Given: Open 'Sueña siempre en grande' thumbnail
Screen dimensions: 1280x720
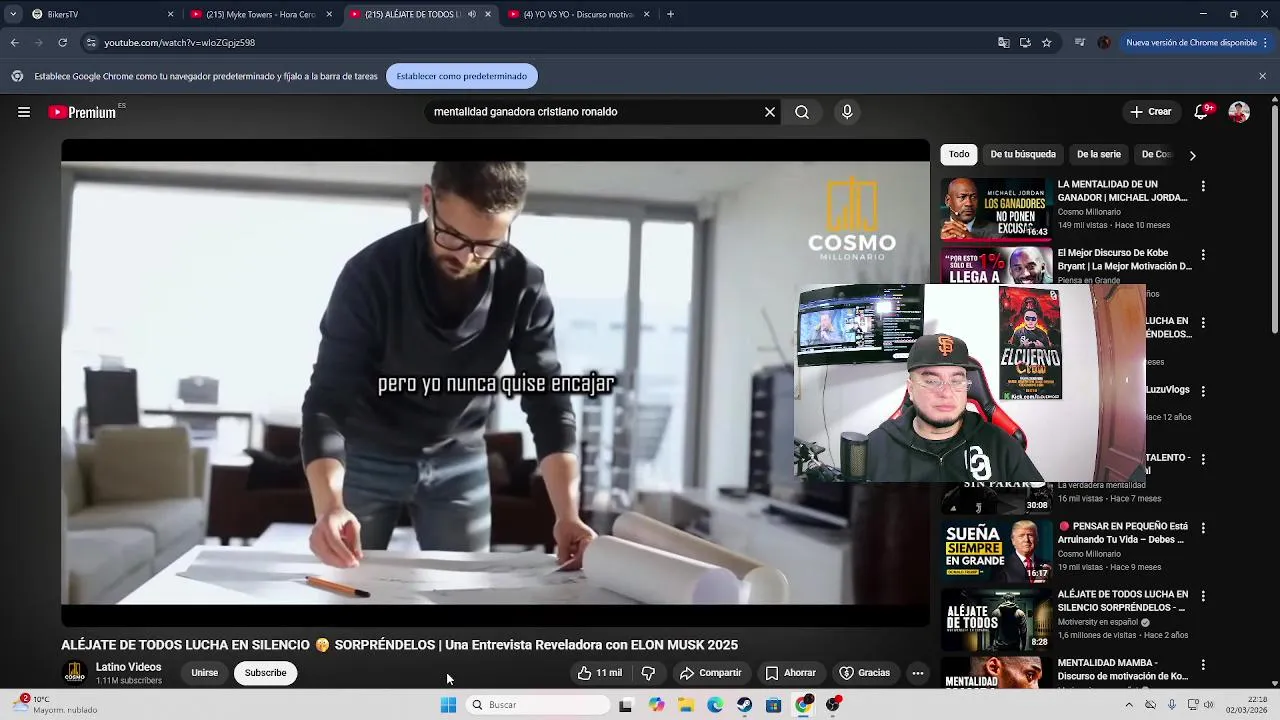Looking at the screenshot, I should pyautogui.click(x=996, y=551).
